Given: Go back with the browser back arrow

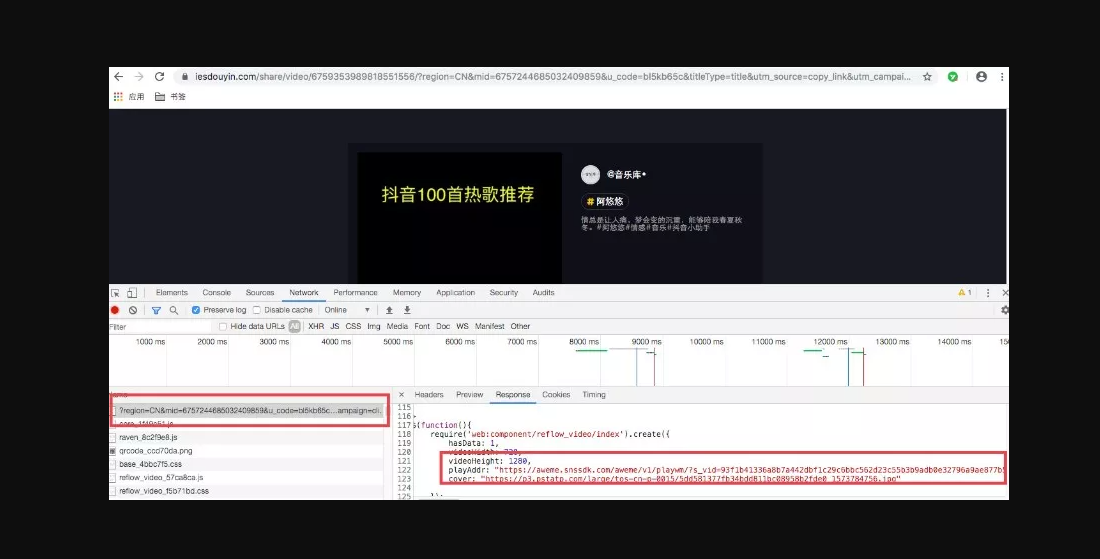Looking at the screenshot, I should coord(119,76).
